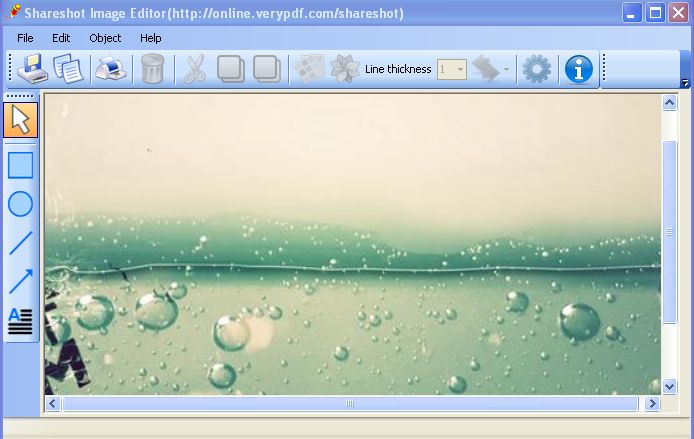Click the first overlapping squares toolbar icon
This screenshot has height=439, width=694.
pyautogui.click(x=231, y=69)
